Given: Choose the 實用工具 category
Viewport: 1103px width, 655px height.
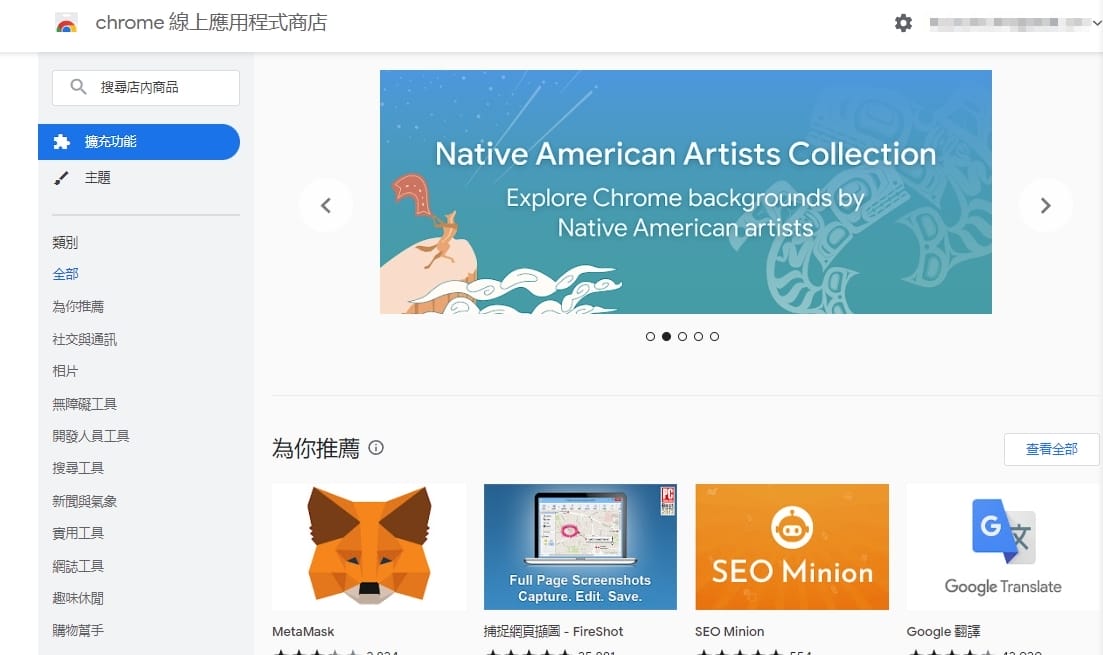Looking at the screenshot, I should coord(78,533).
